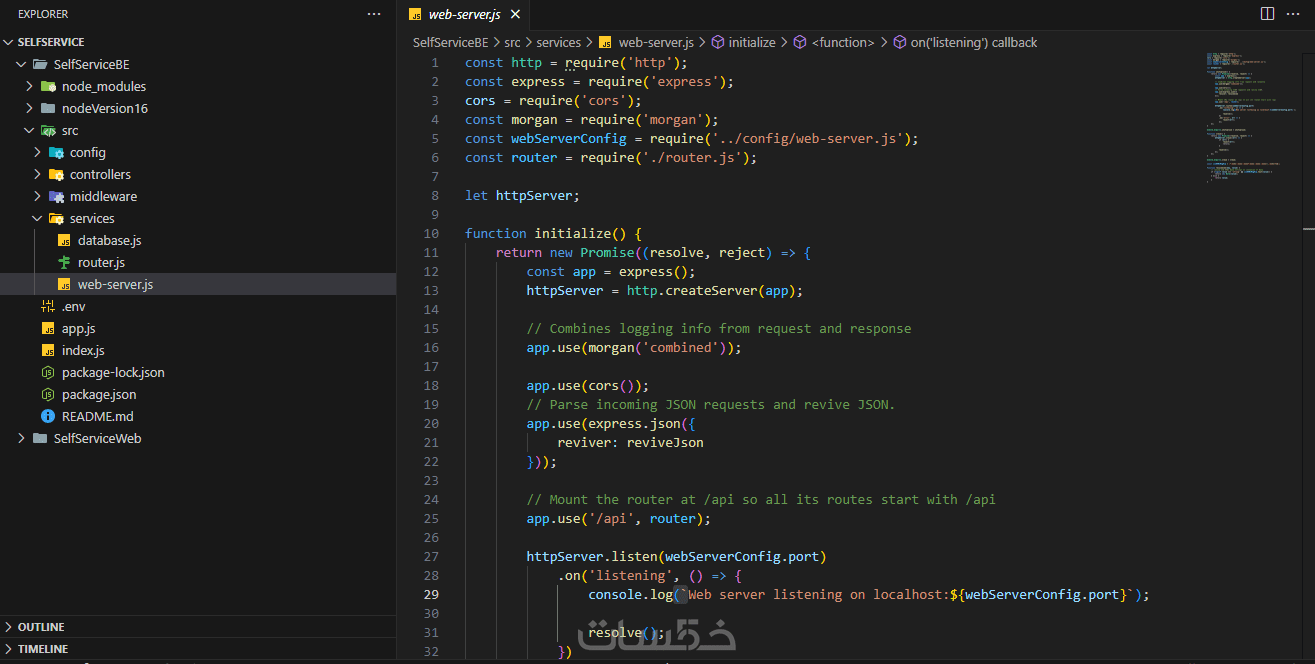
Task: Click the README.md info file icon
Action: [x=48, y=416]
